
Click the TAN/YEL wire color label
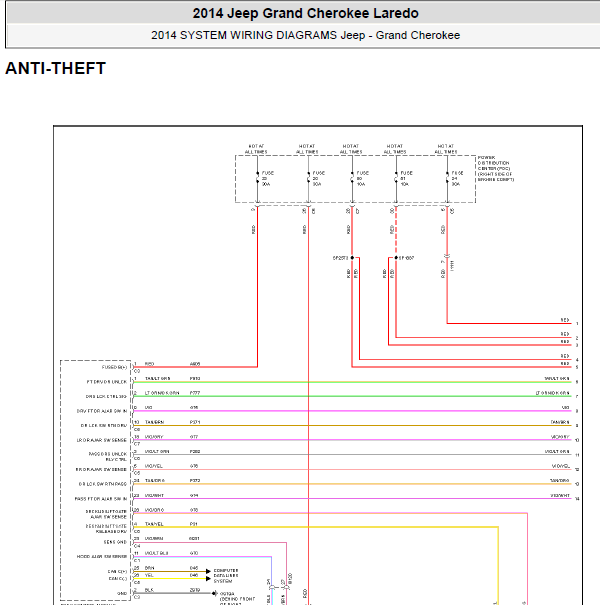click(x=154, y=524)
